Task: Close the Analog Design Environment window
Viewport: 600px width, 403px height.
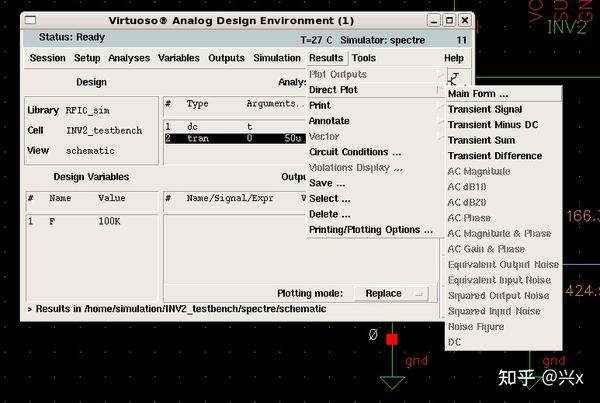Action: (465, 20)
